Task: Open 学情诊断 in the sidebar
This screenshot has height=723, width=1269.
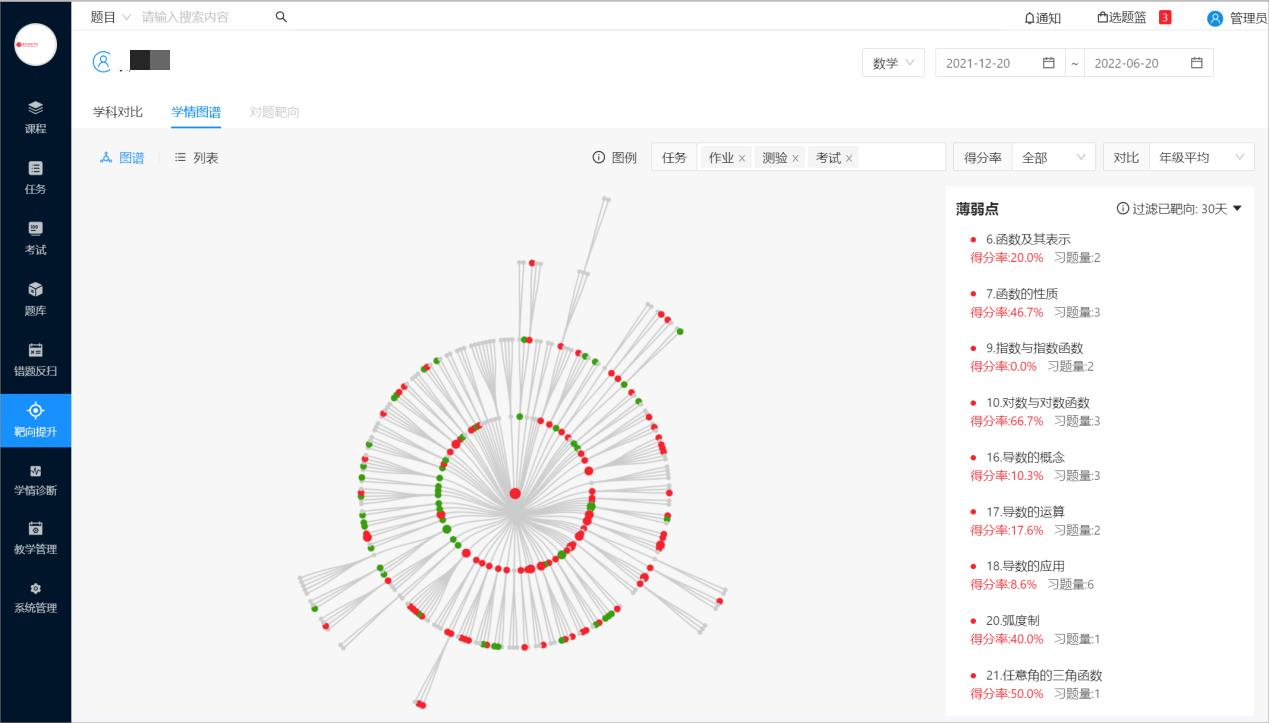Action: click(x=35, y=479)
